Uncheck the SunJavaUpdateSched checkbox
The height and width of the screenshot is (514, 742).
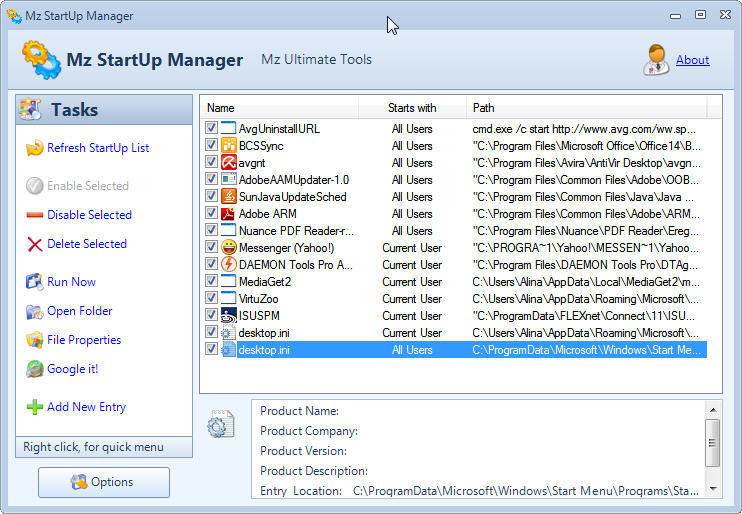click(x=211, y=196)
